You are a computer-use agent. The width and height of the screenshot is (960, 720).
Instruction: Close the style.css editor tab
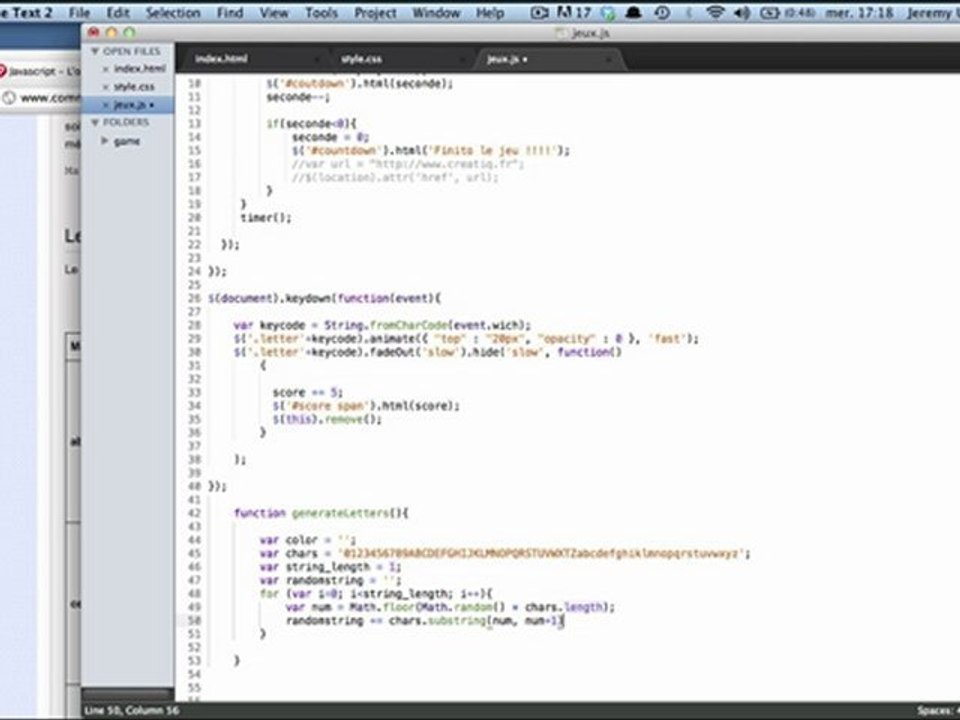pos(462,59)
